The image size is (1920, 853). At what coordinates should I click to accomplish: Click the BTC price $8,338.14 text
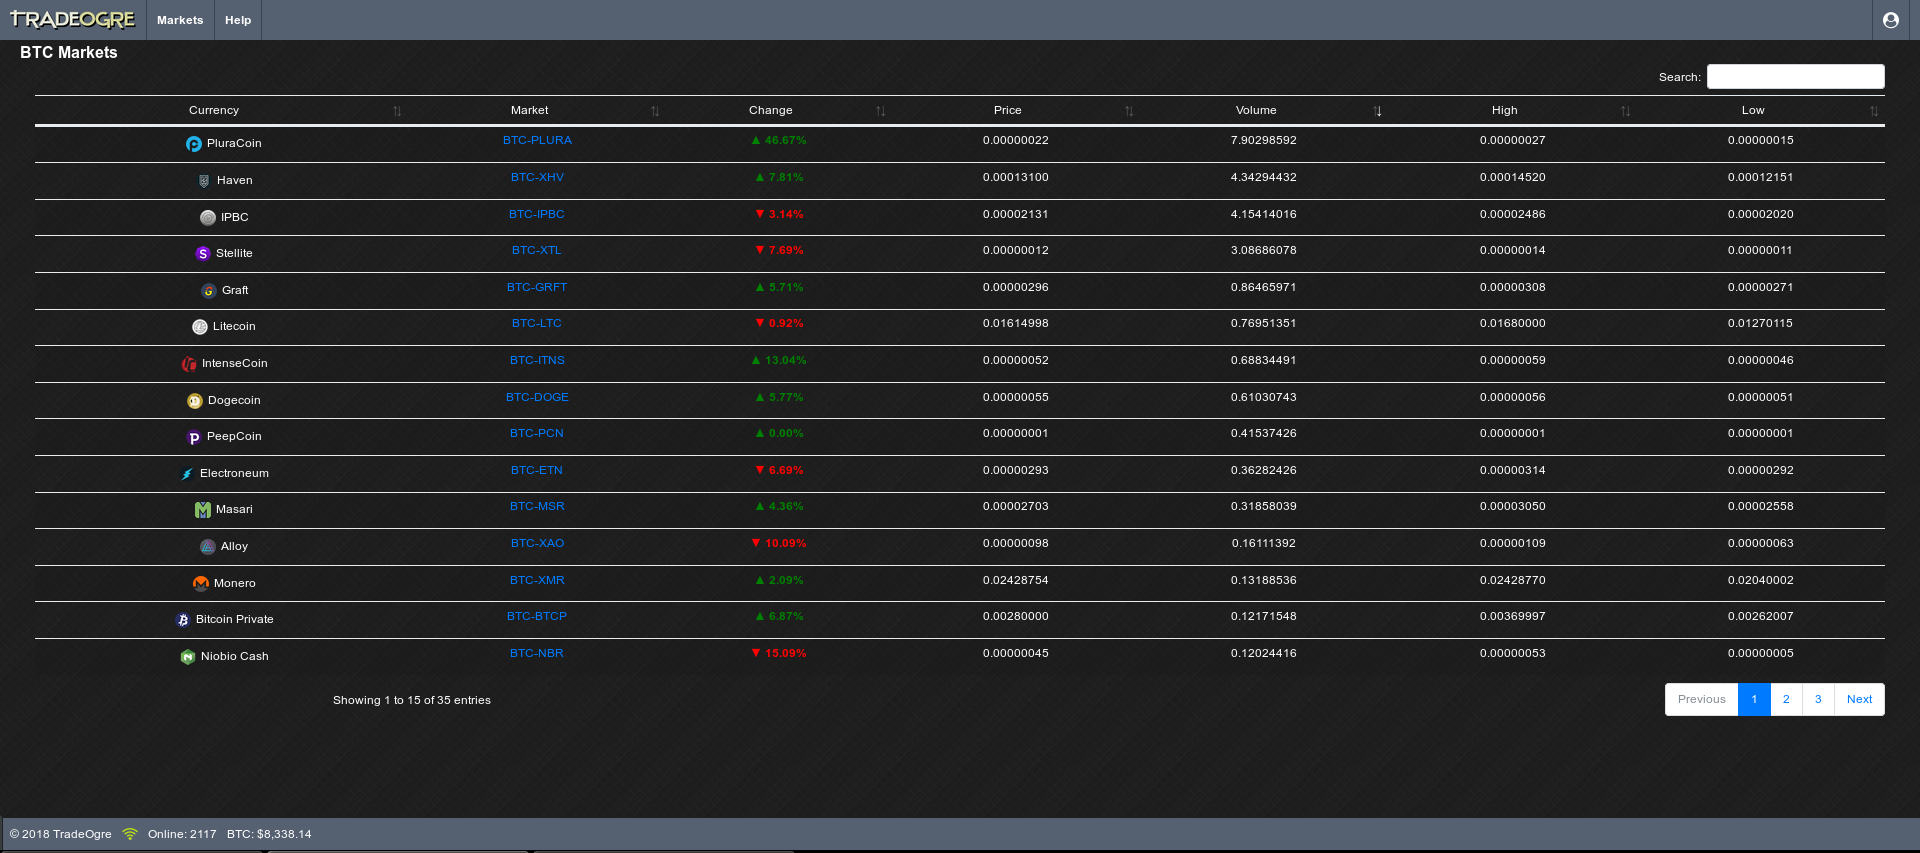click(x=269, y=835)
